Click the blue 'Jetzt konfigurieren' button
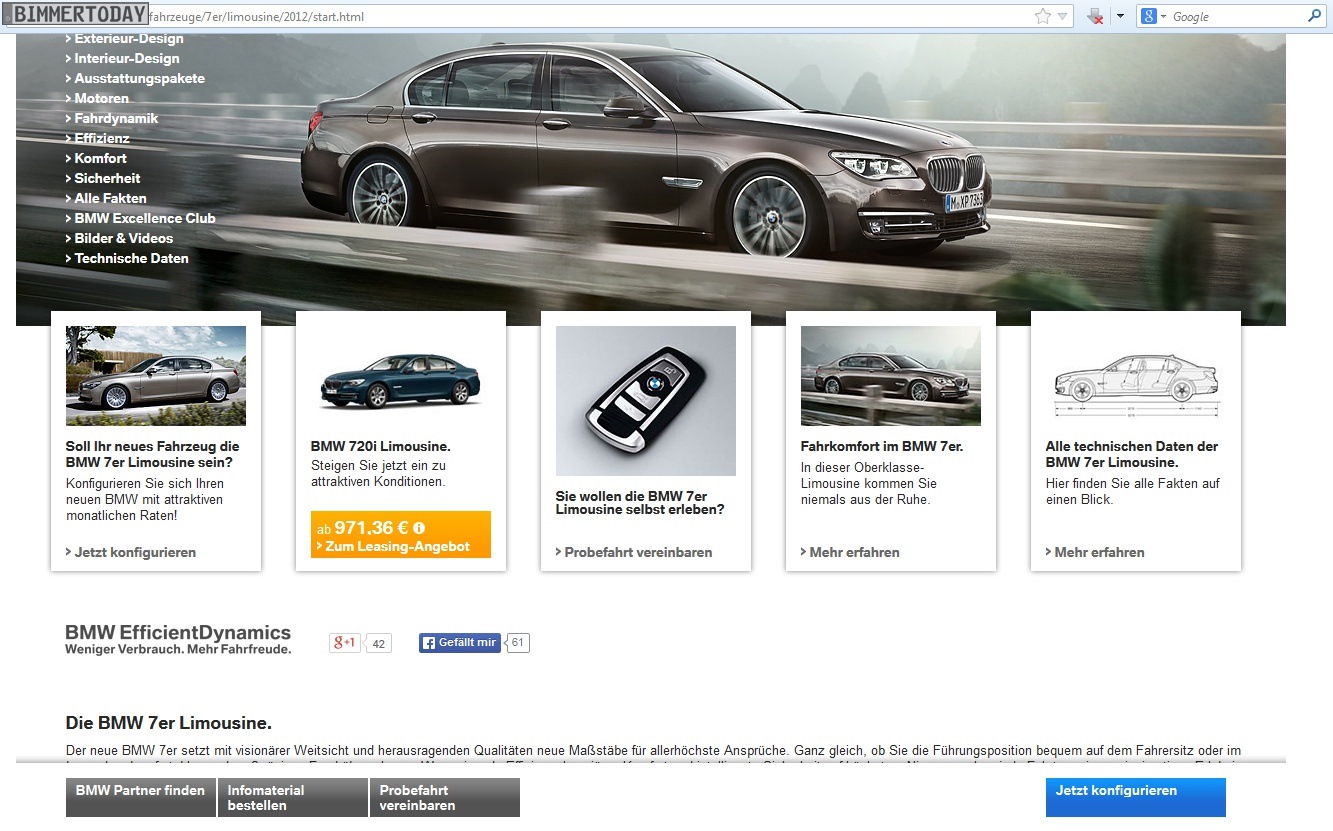1333x831 pixels. [1135, 797]
